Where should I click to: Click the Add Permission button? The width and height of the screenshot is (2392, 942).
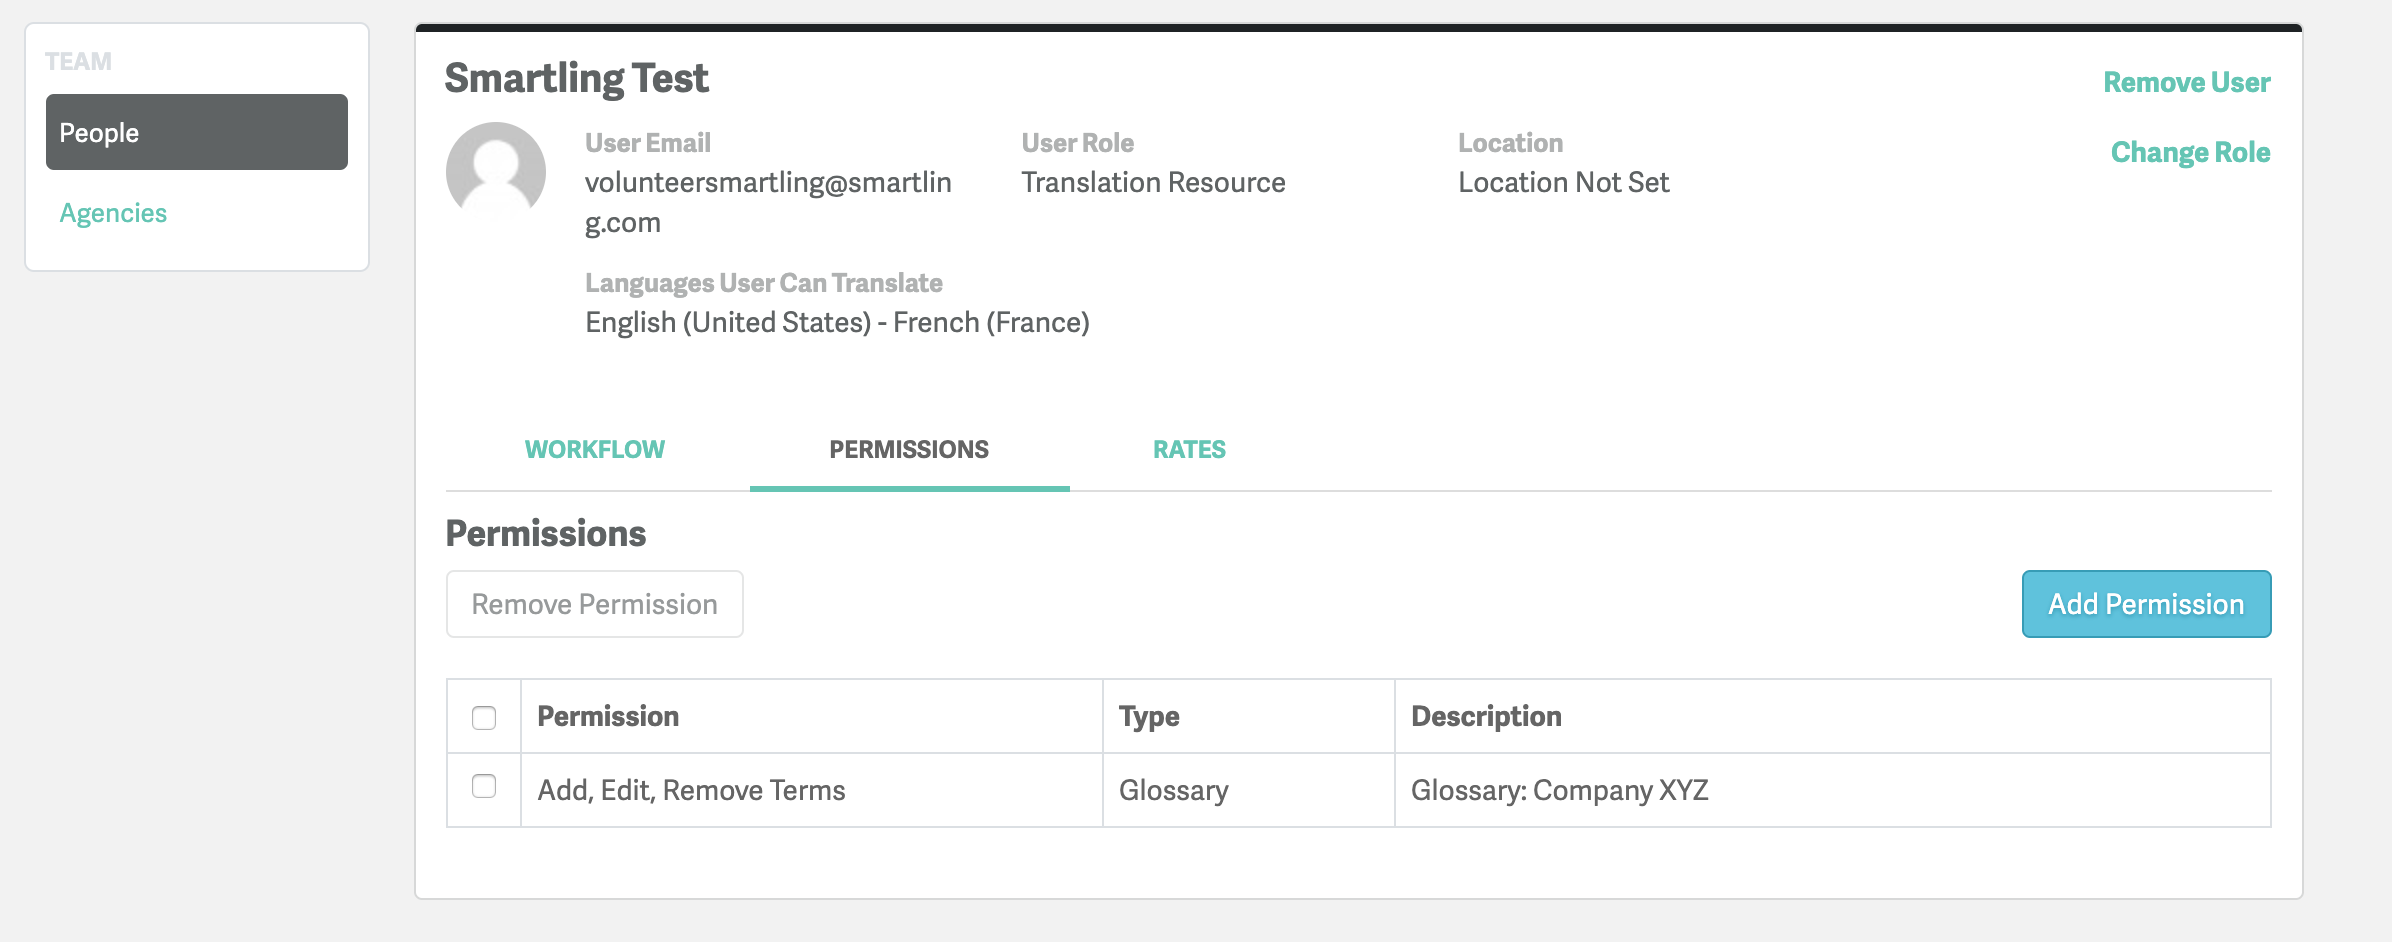coord(2145,604)
